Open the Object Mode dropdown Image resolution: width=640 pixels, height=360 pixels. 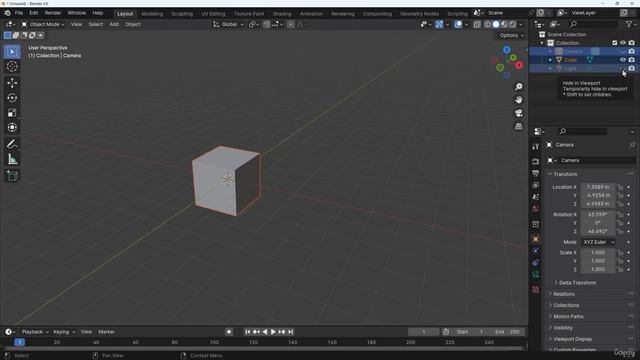pos(43,24)
